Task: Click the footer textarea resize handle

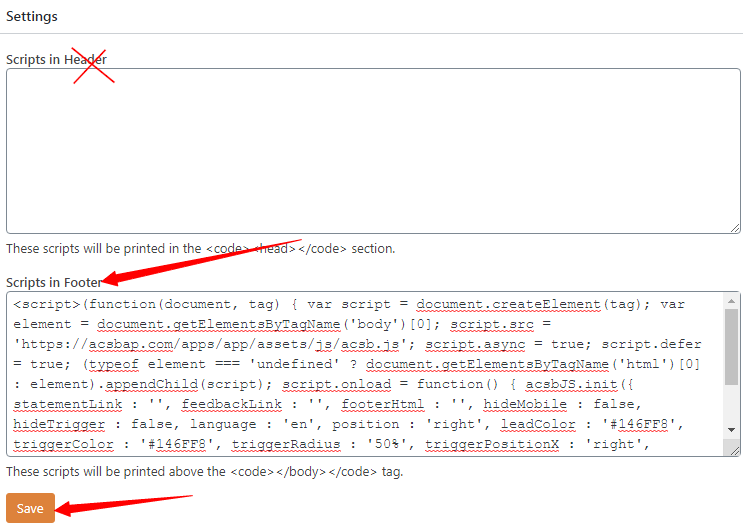Action: click(735, 451)
